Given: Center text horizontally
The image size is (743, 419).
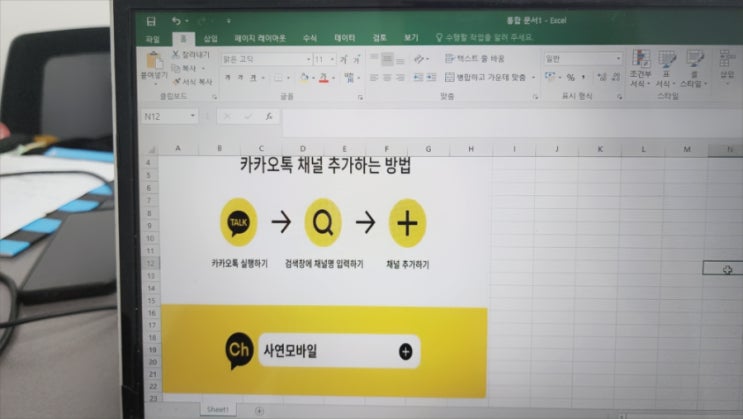Looking at the screenshot, I should (x=387, y=77).
